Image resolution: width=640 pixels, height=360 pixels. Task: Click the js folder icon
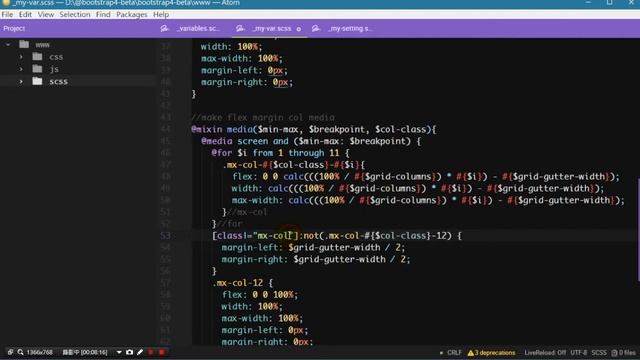pyautogui.click(x=38, y=69)
